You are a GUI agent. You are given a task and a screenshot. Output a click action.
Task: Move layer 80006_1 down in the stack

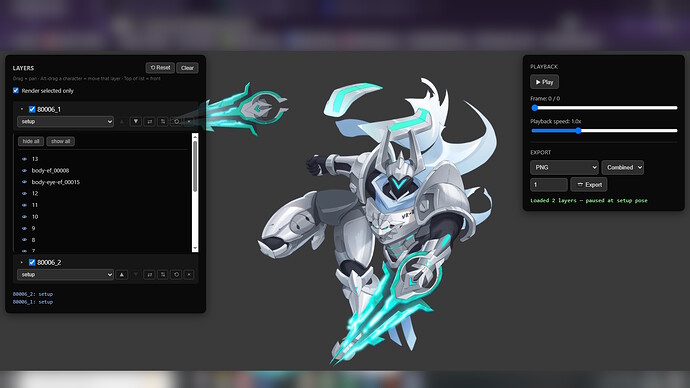136,121
